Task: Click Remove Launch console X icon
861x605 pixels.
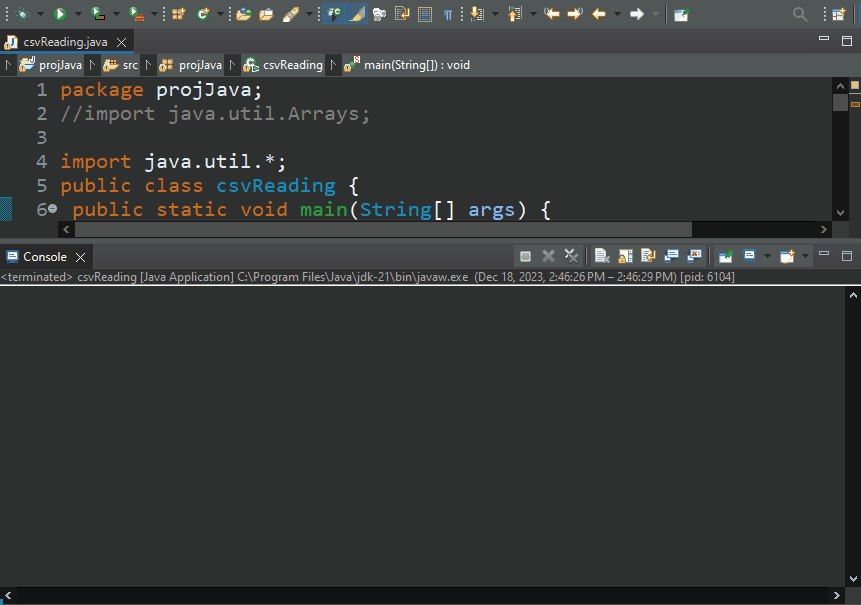Action: pos(548,256)
